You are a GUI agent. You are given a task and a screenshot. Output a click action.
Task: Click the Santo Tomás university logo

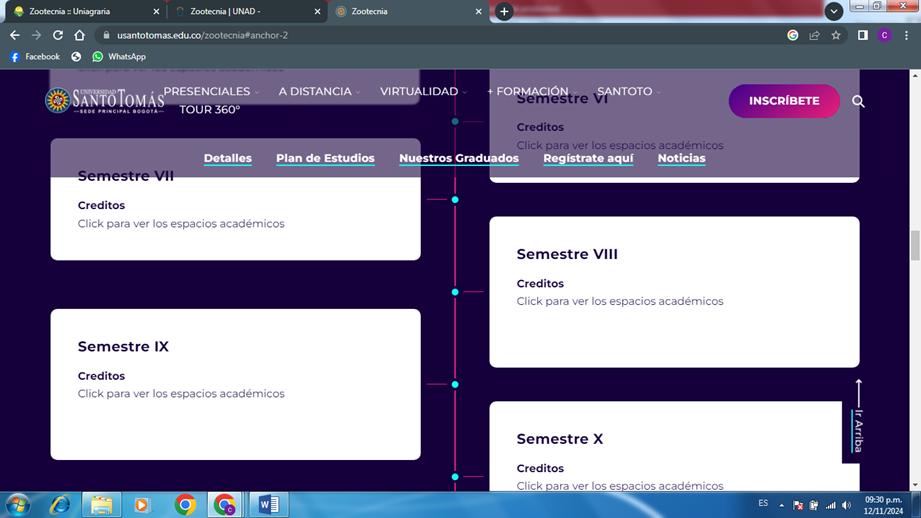tap(104, 100)
